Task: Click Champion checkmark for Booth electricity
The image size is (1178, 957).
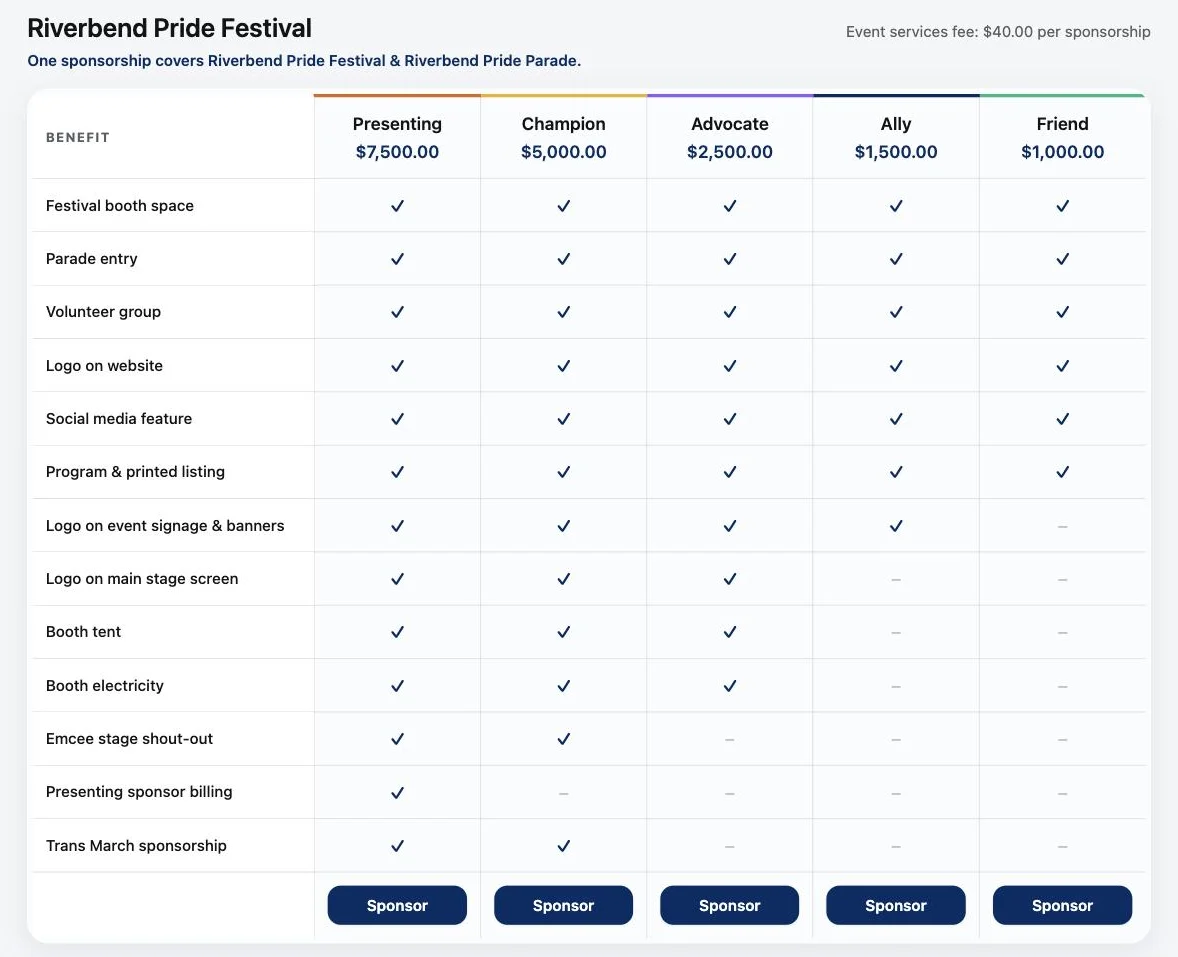Action: click(563, 686)
